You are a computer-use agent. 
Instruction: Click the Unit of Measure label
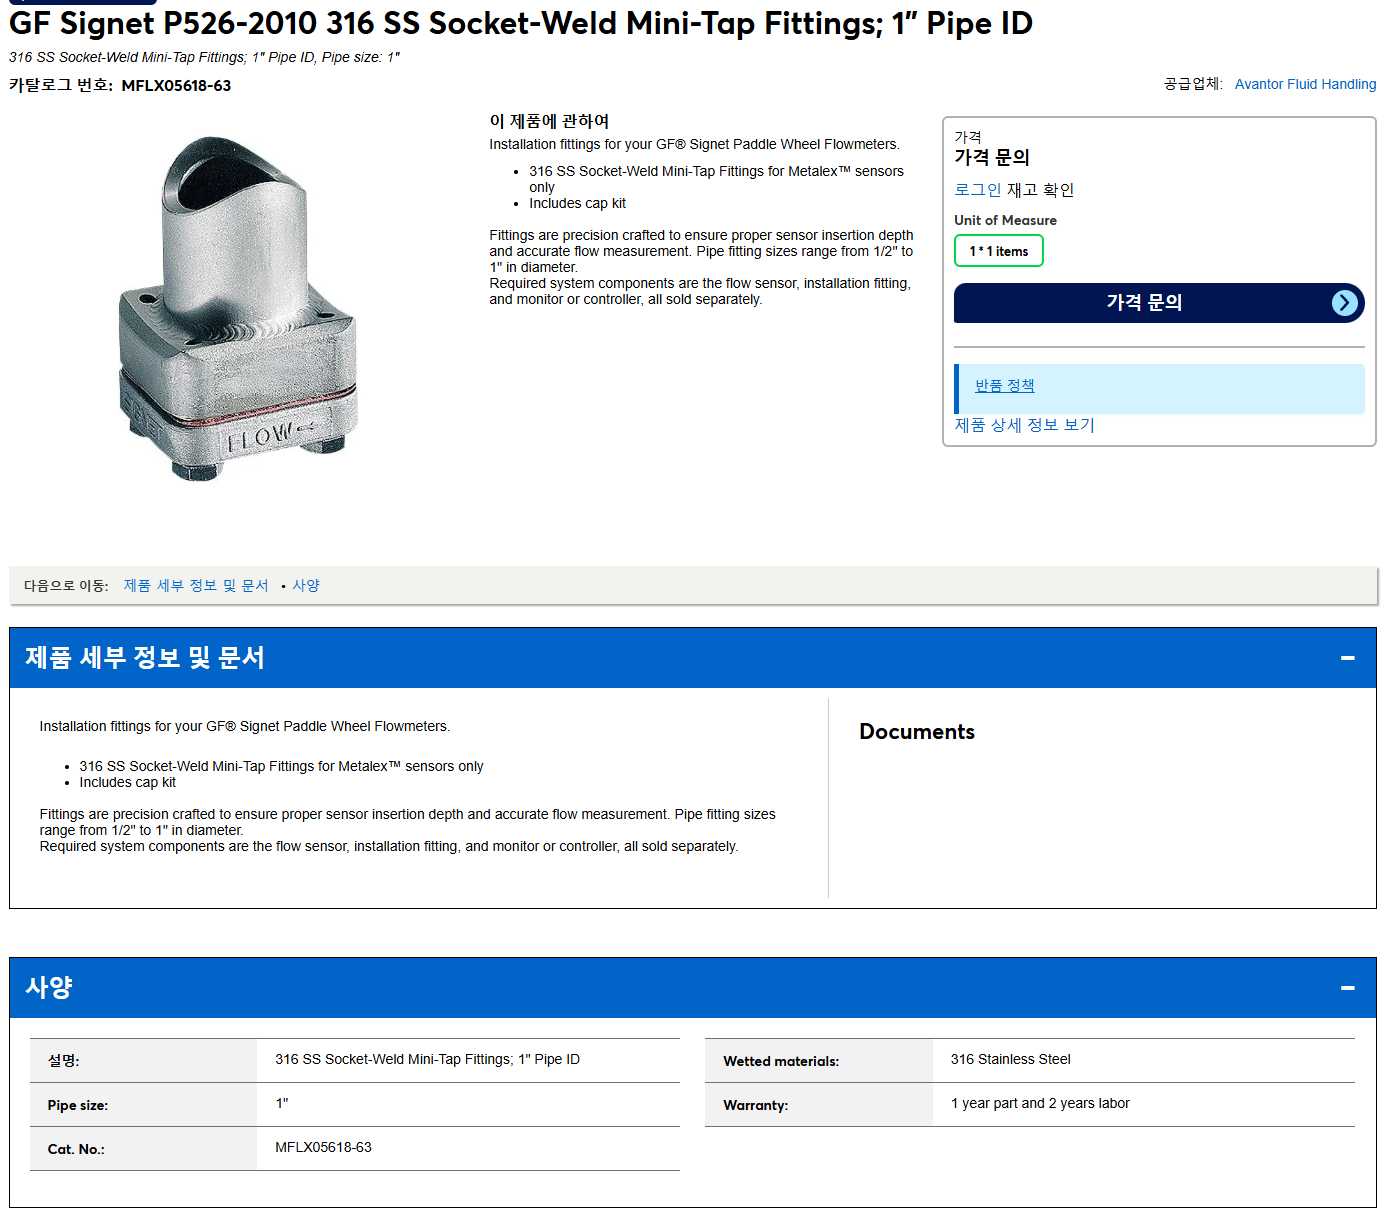point(1005,220)
